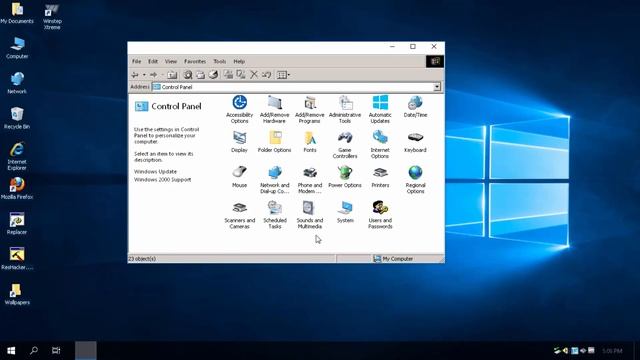Open the View menu
The height and width of the screenshot is (360, 640).
click(171, 61)
